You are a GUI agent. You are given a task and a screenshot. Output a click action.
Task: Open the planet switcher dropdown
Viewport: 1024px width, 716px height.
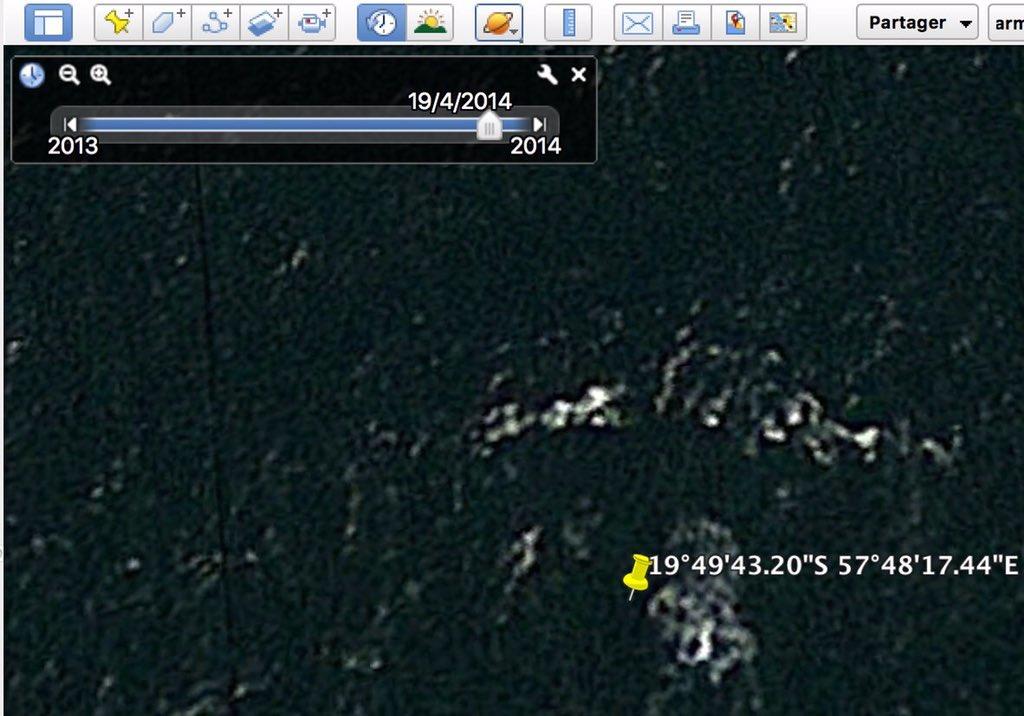coord(499,23)
